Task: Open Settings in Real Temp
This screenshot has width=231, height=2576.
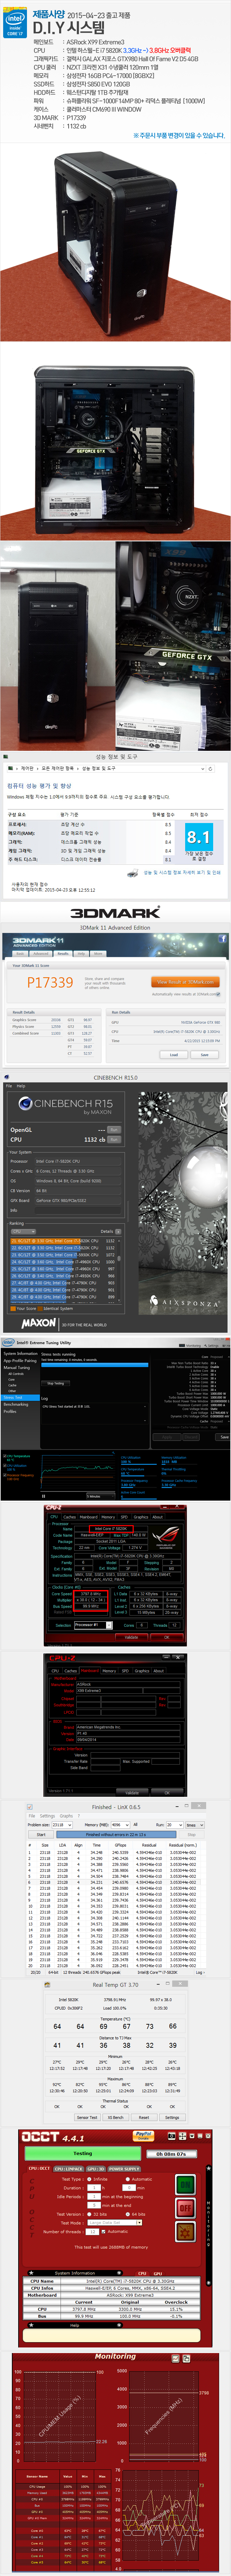Action: tap(172, 2117)
